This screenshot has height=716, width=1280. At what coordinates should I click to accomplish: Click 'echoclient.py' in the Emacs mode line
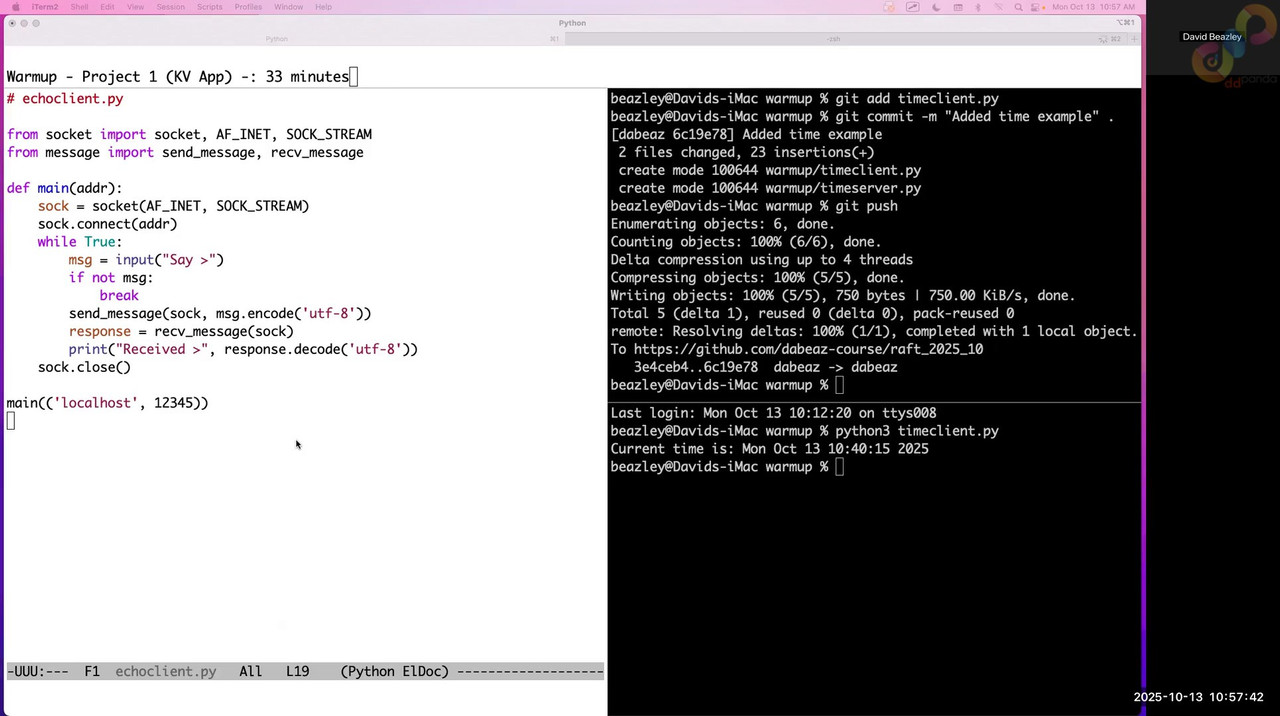166,671
